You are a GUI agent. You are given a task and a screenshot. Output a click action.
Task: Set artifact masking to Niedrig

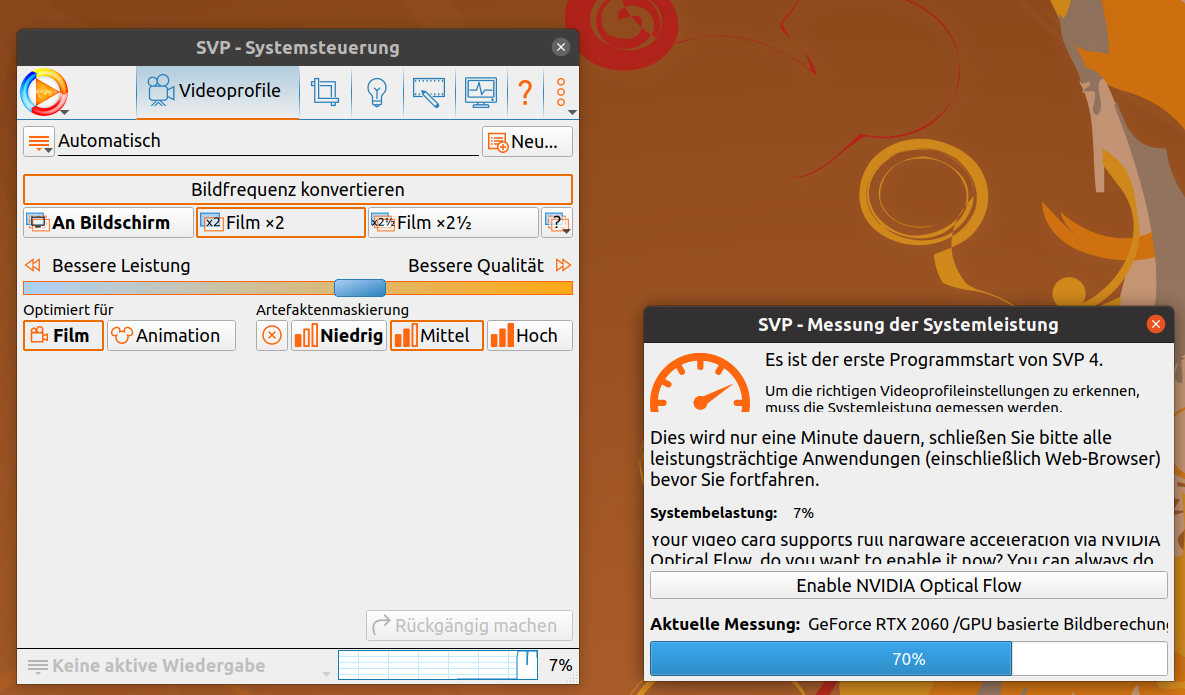pos(338,336)
